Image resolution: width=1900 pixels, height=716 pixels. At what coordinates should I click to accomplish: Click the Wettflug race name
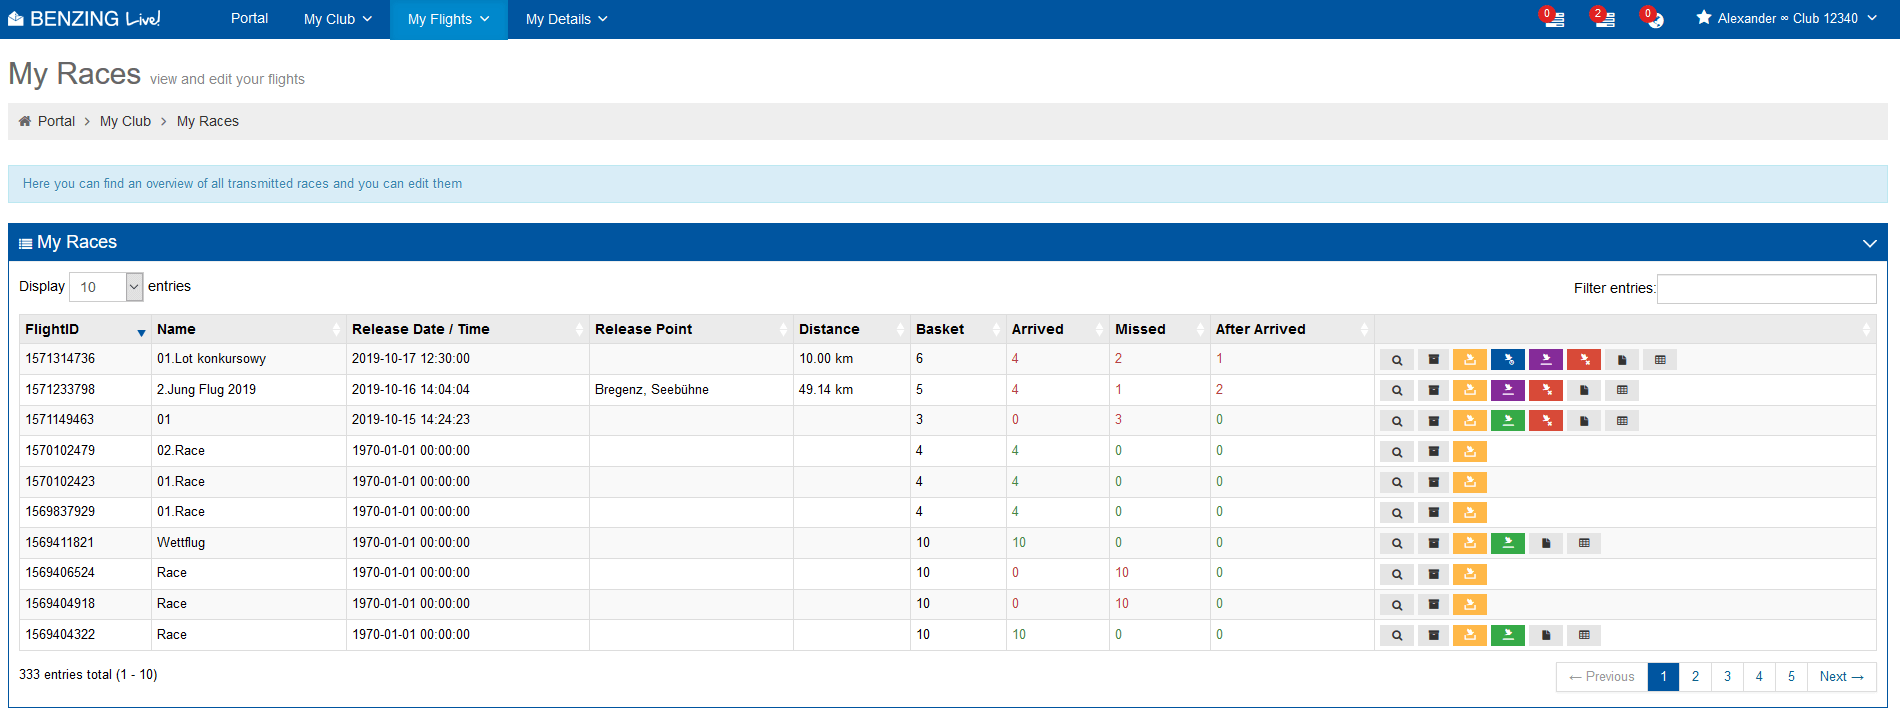tap(181, 543)
